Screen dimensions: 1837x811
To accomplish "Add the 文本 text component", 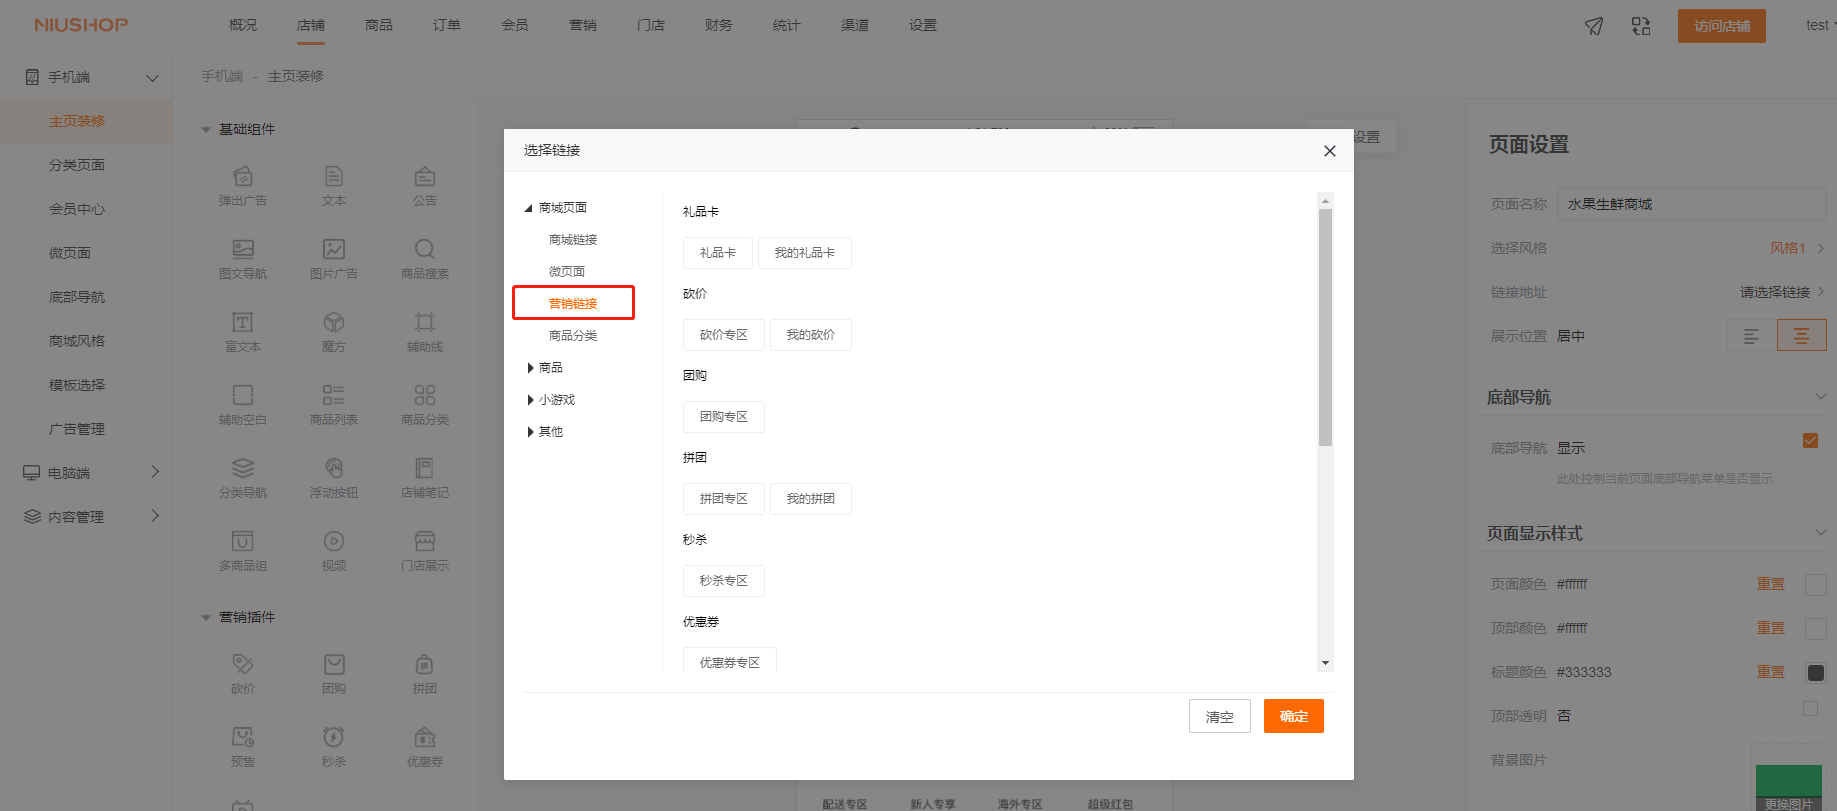I will (334, 186).
